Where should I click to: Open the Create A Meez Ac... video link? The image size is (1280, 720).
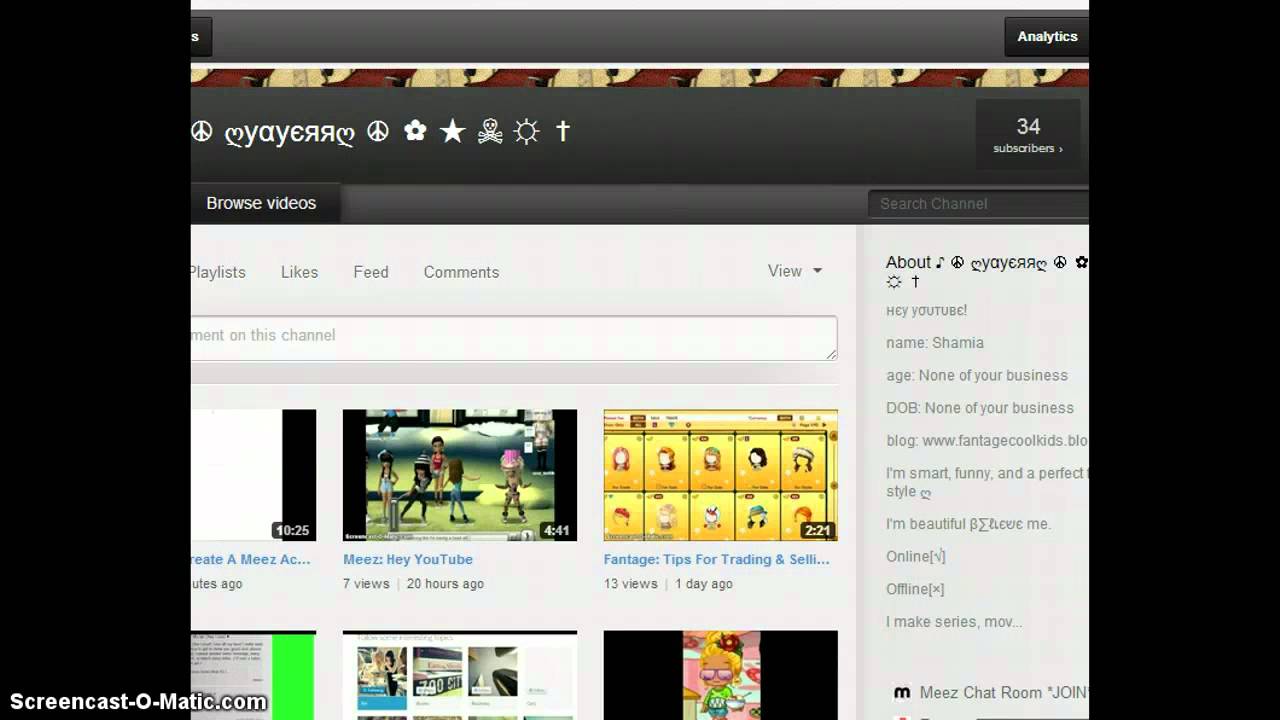[251, 559]
